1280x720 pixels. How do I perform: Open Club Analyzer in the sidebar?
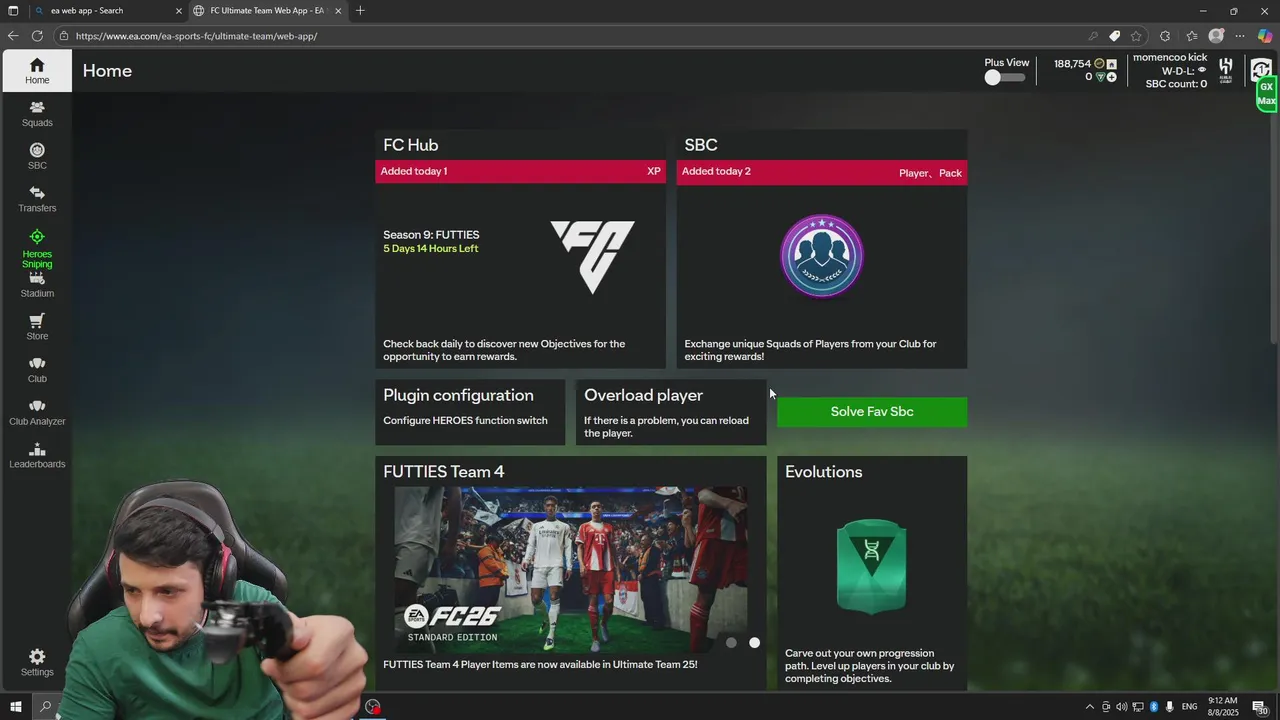[x=37, y=412]
